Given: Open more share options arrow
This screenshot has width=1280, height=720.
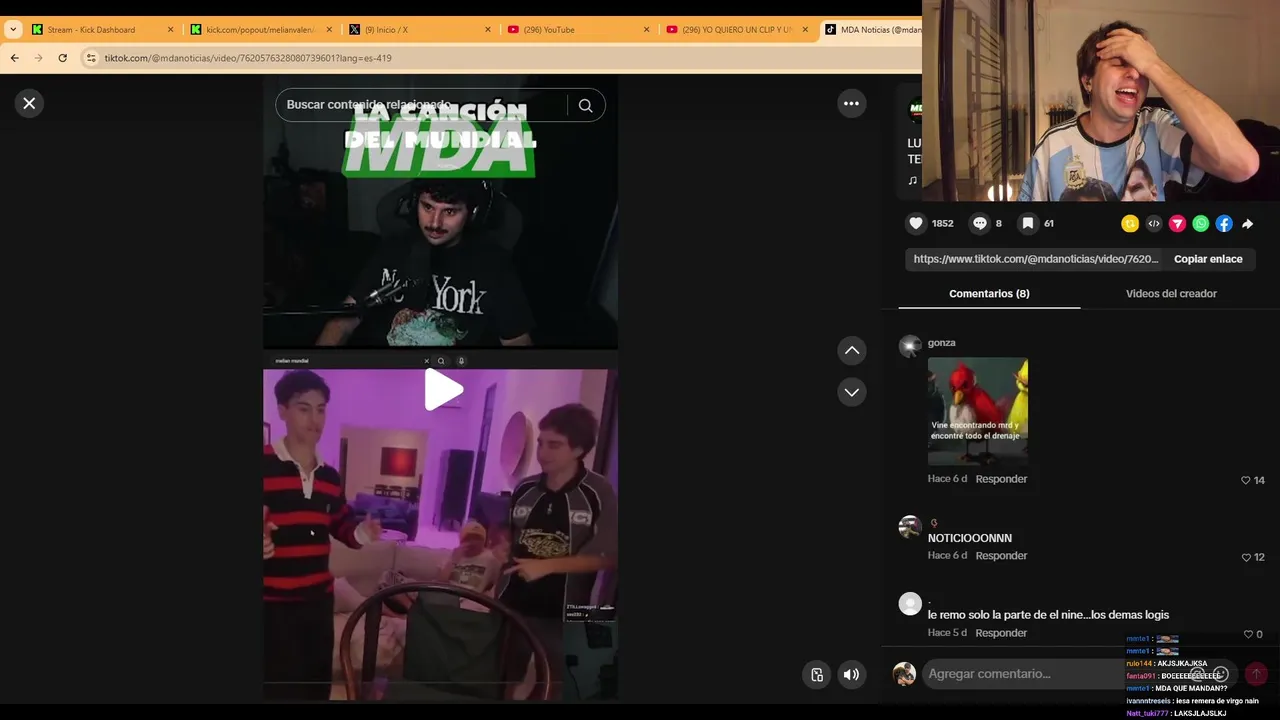Looking at the screenshot, I should (x=1247, y=224).
